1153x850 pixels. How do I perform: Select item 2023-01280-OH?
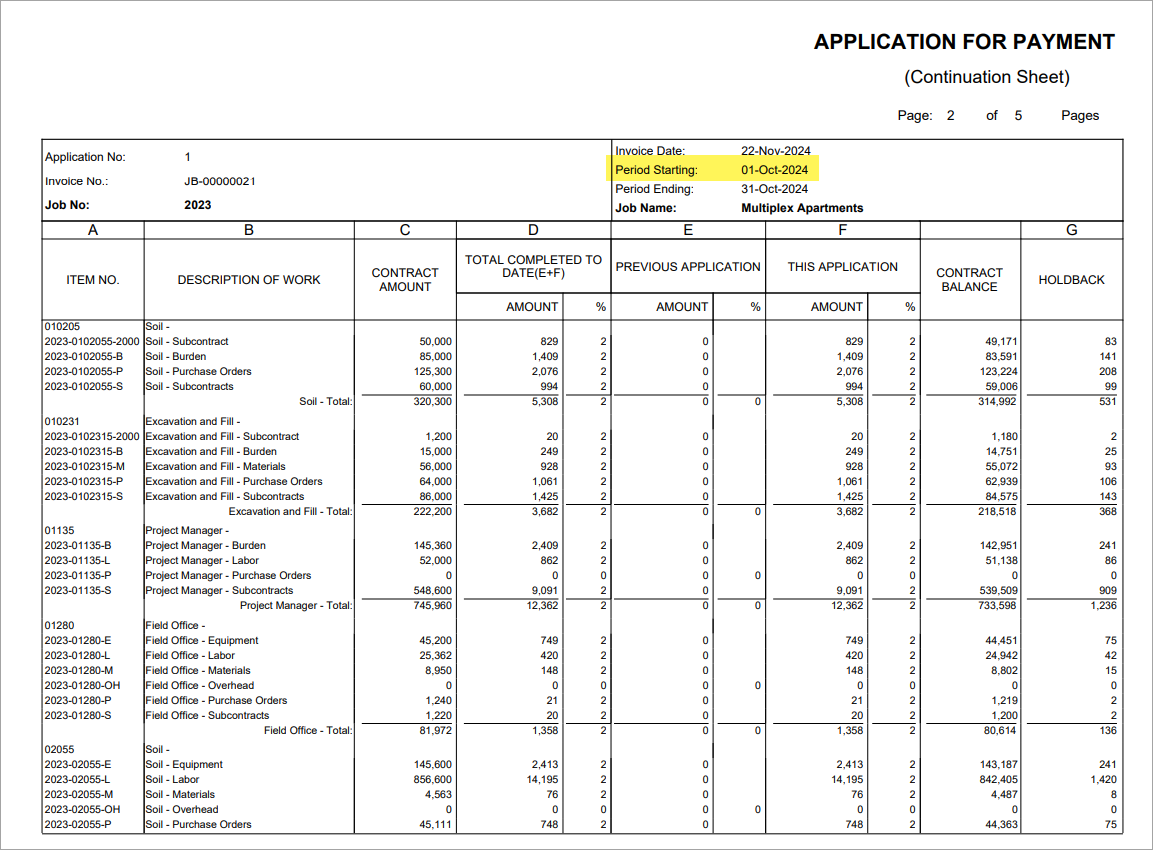tap(82, 685)
